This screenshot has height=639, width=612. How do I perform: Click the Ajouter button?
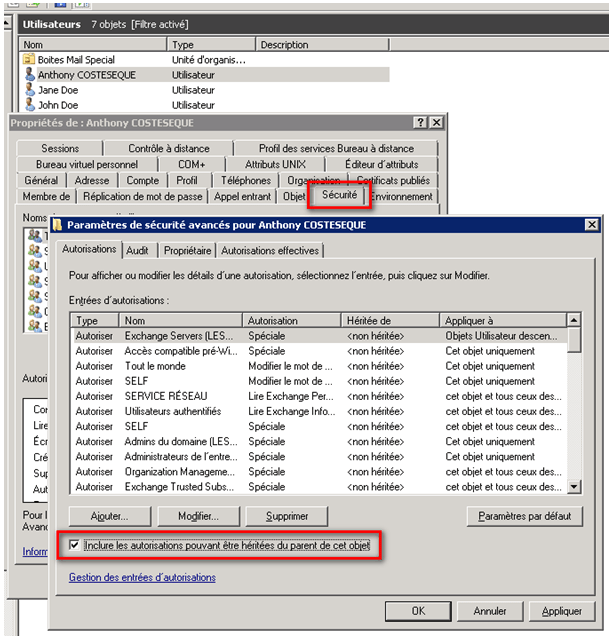pos(110,516)
